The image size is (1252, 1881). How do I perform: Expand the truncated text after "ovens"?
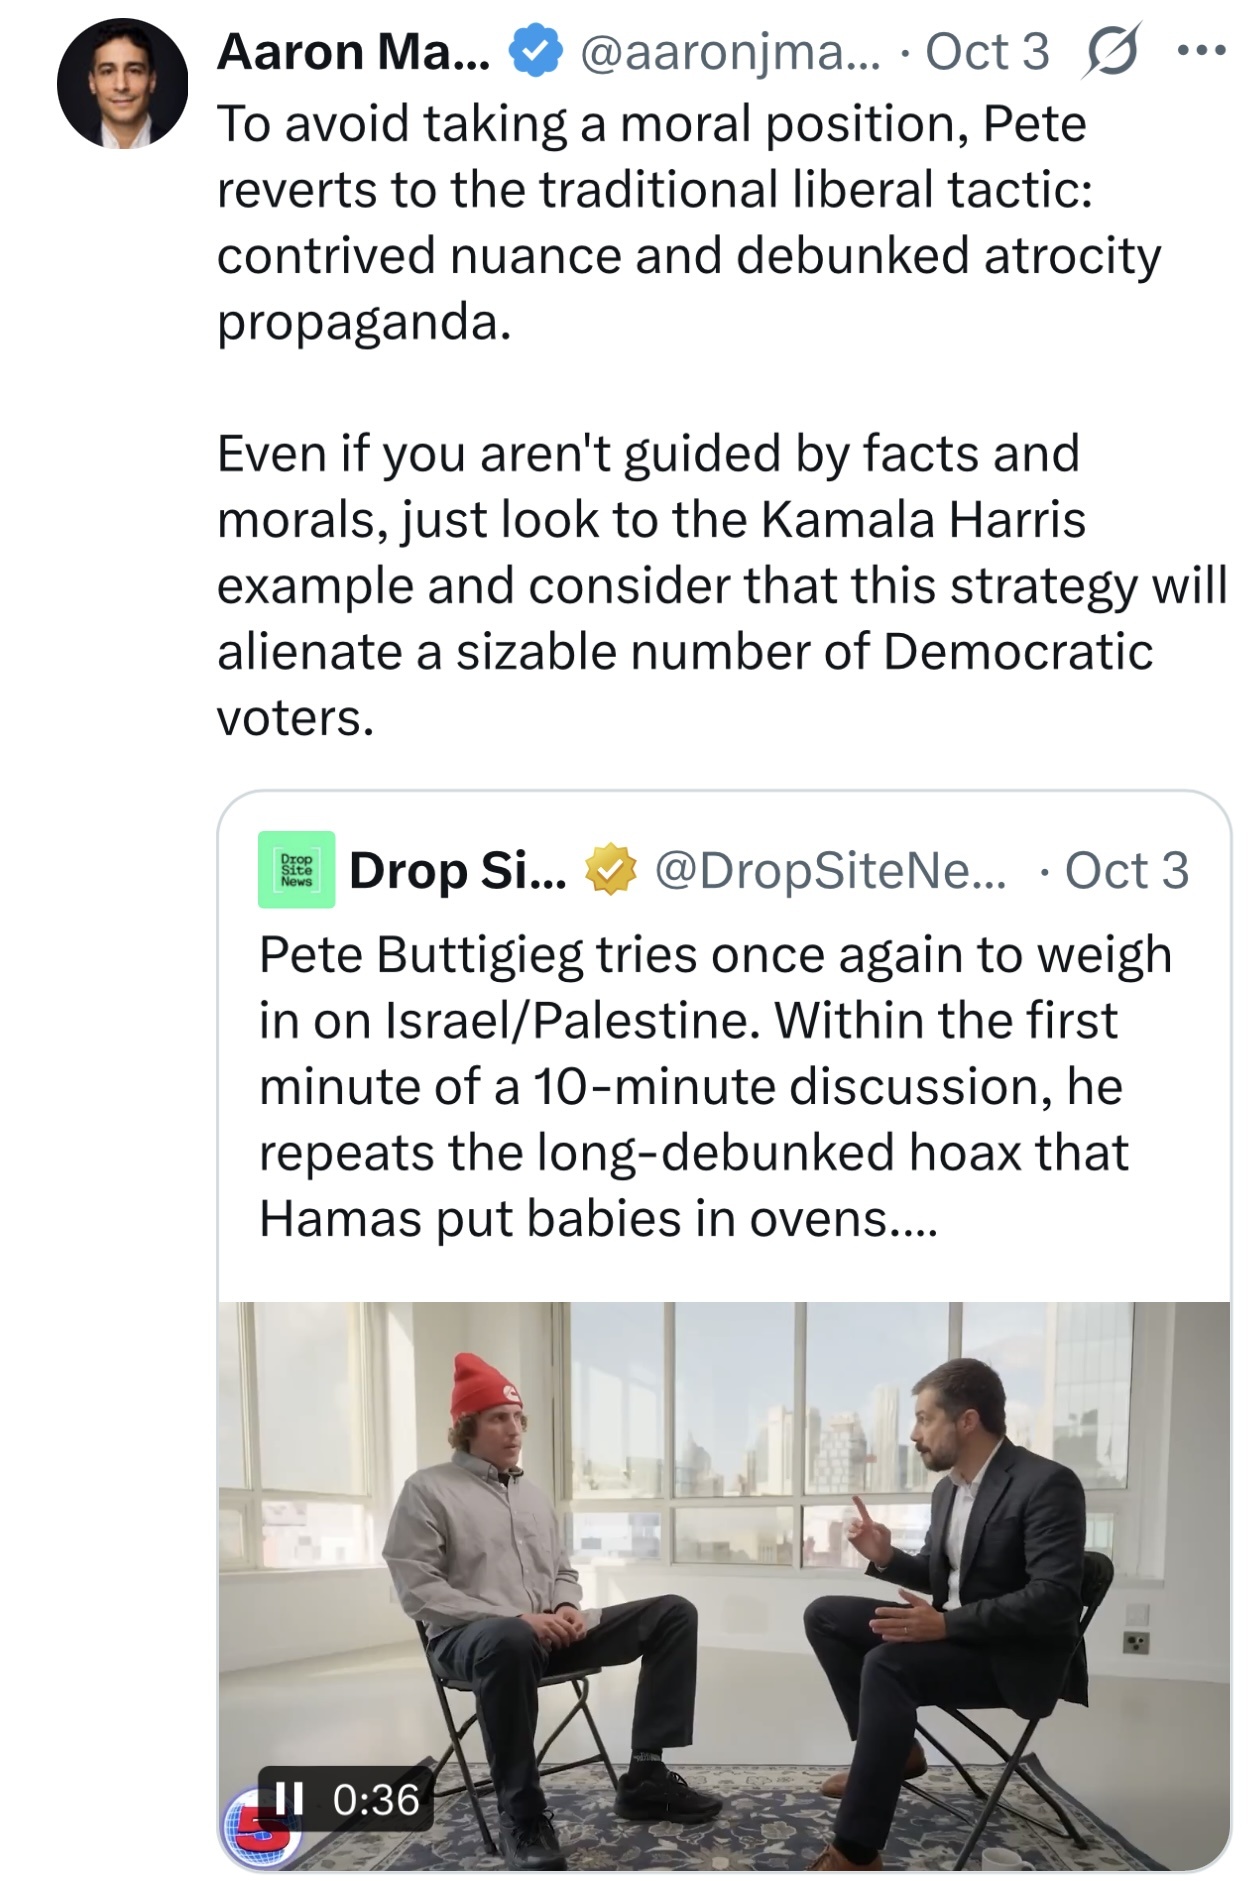click(912, 1220)
